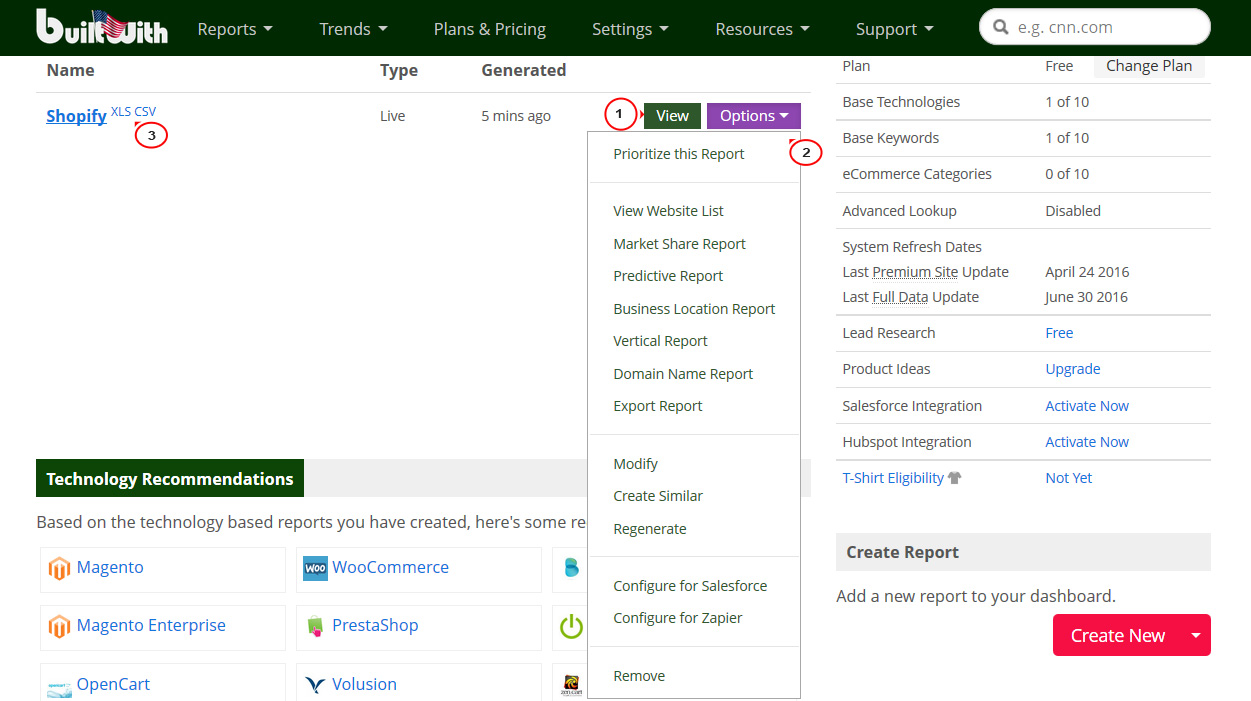
Task: Click Modify in the Options menu
Action: 635,464
